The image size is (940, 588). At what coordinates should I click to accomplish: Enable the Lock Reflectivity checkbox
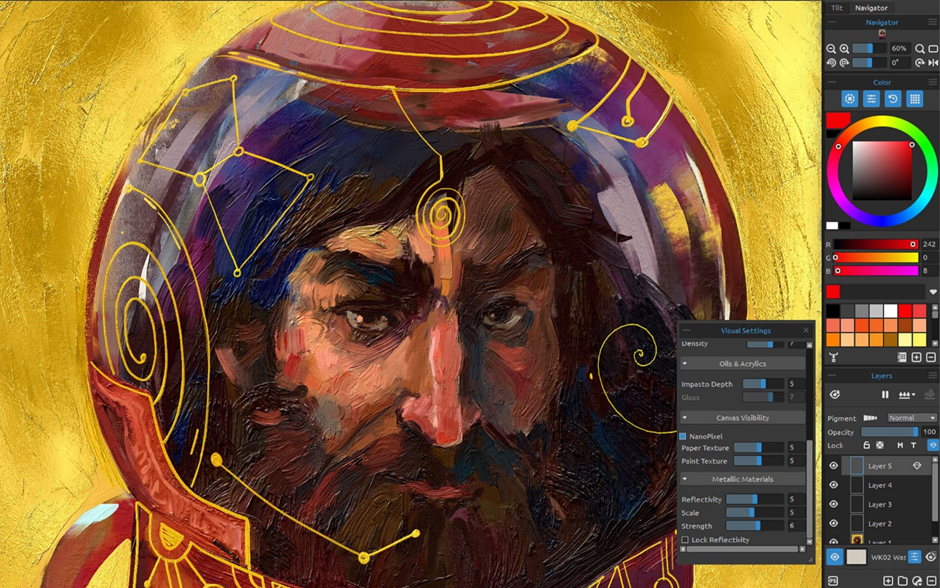tap(685, 539)
